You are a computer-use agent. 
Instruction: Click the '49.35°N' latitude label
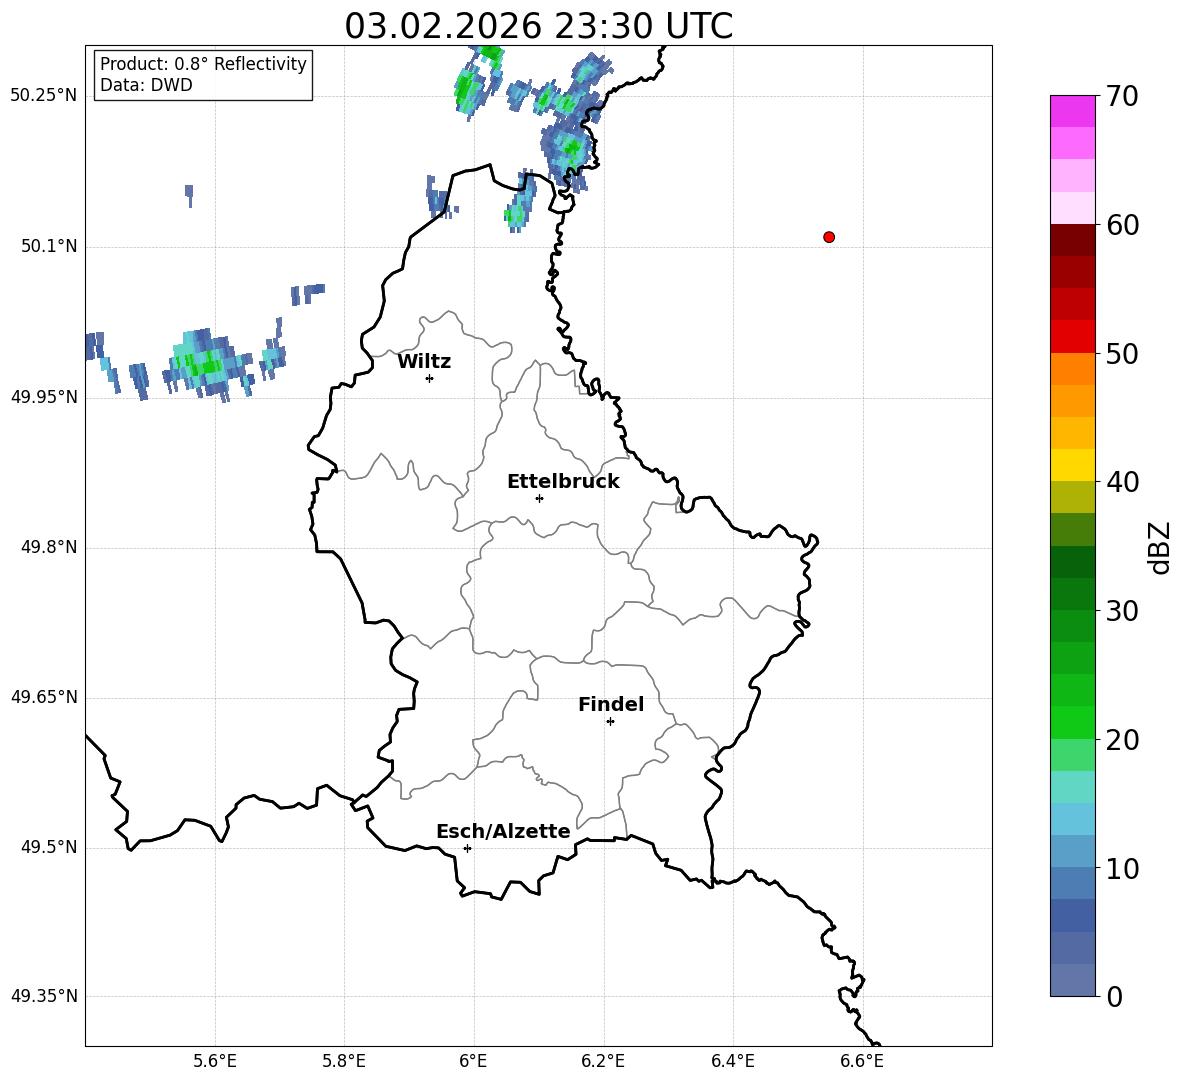click(x=44, y=996)
